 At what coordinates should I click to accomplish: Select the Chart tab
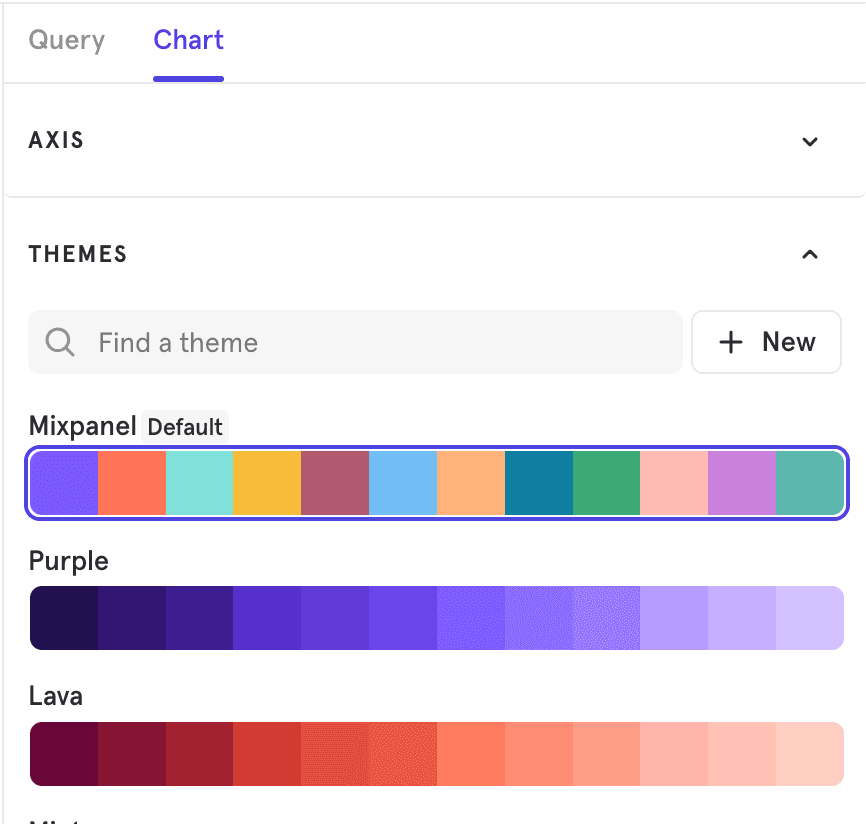pyautogui.click(x=188, y=40)
